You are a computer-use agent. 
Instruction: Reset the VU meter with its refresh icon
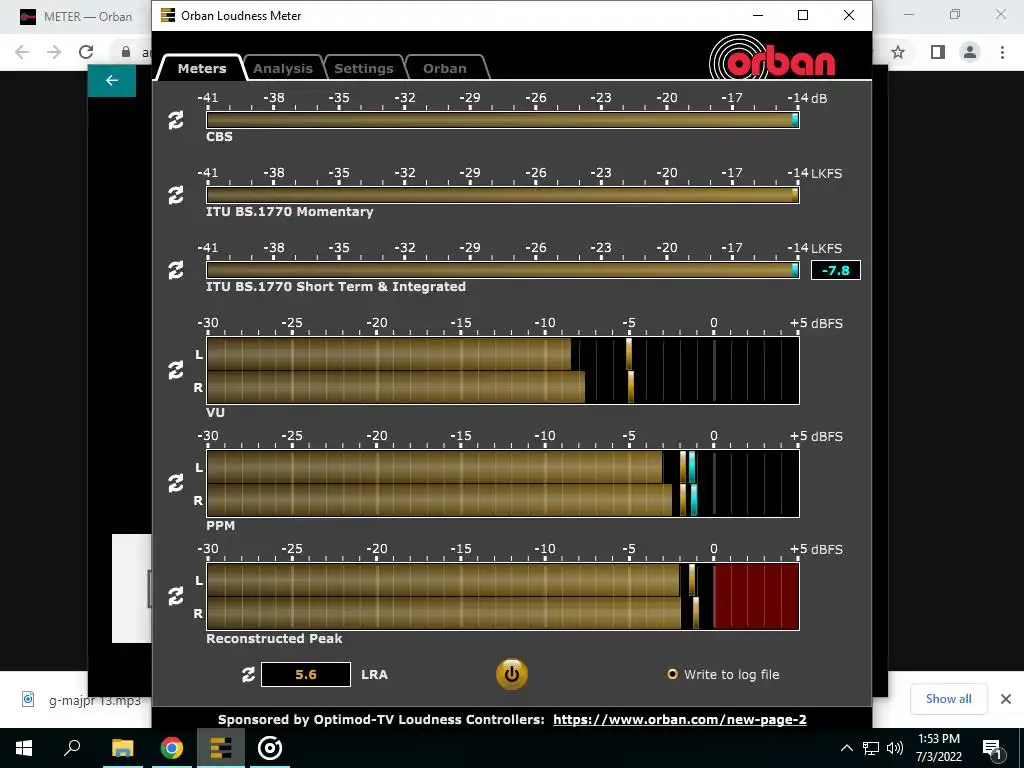pyautogui.click(x=176, y=370)
